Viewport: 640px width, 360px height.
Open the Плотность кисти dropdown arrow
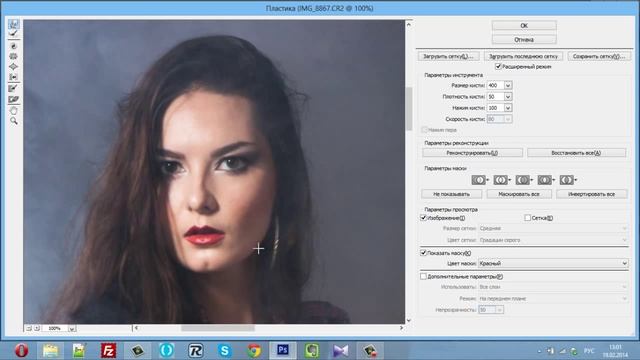(508, 97)
